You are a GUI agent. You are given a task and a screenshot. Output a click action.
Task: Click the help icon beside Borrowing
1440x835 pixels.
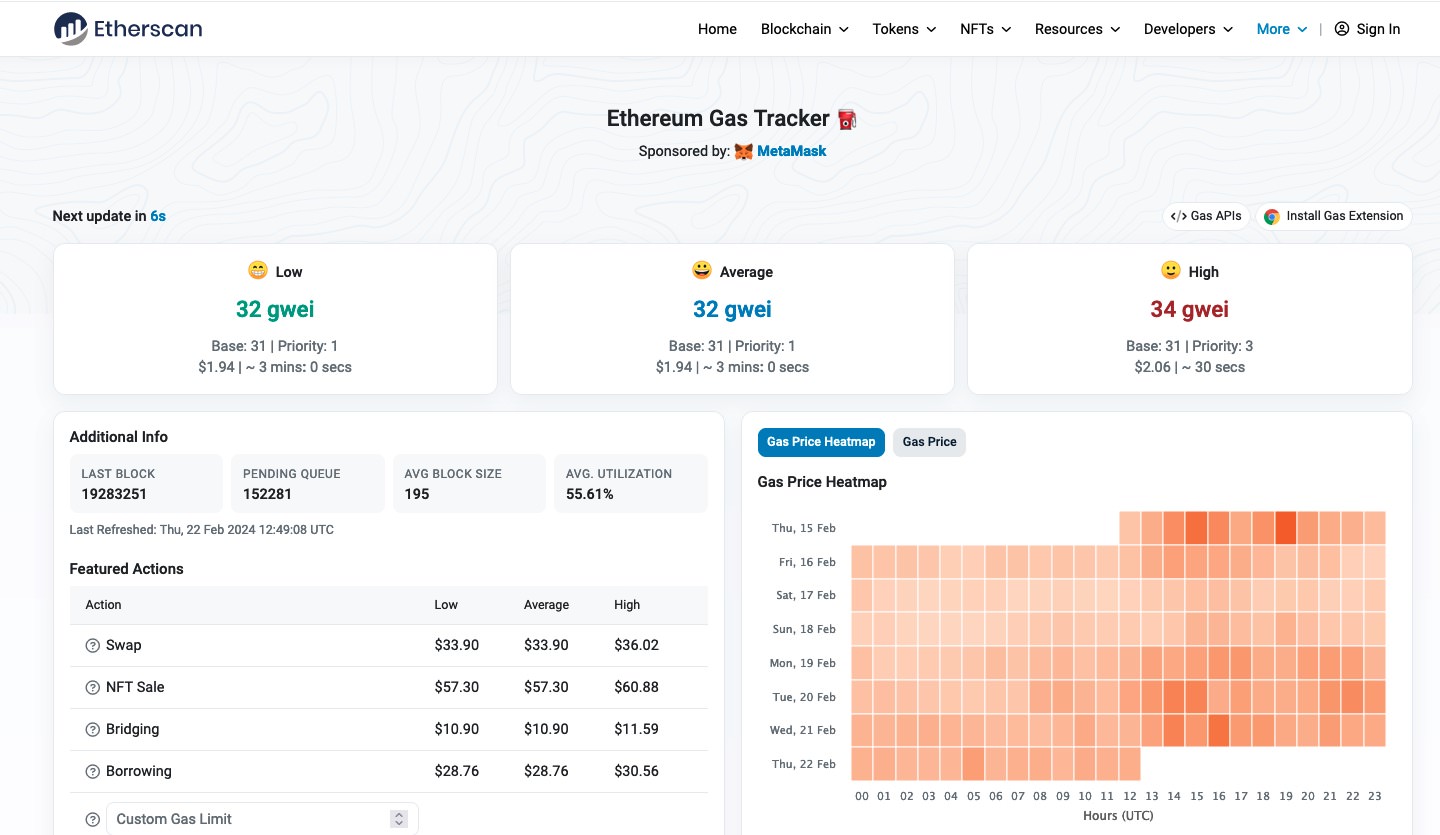[x=93, y=772]
